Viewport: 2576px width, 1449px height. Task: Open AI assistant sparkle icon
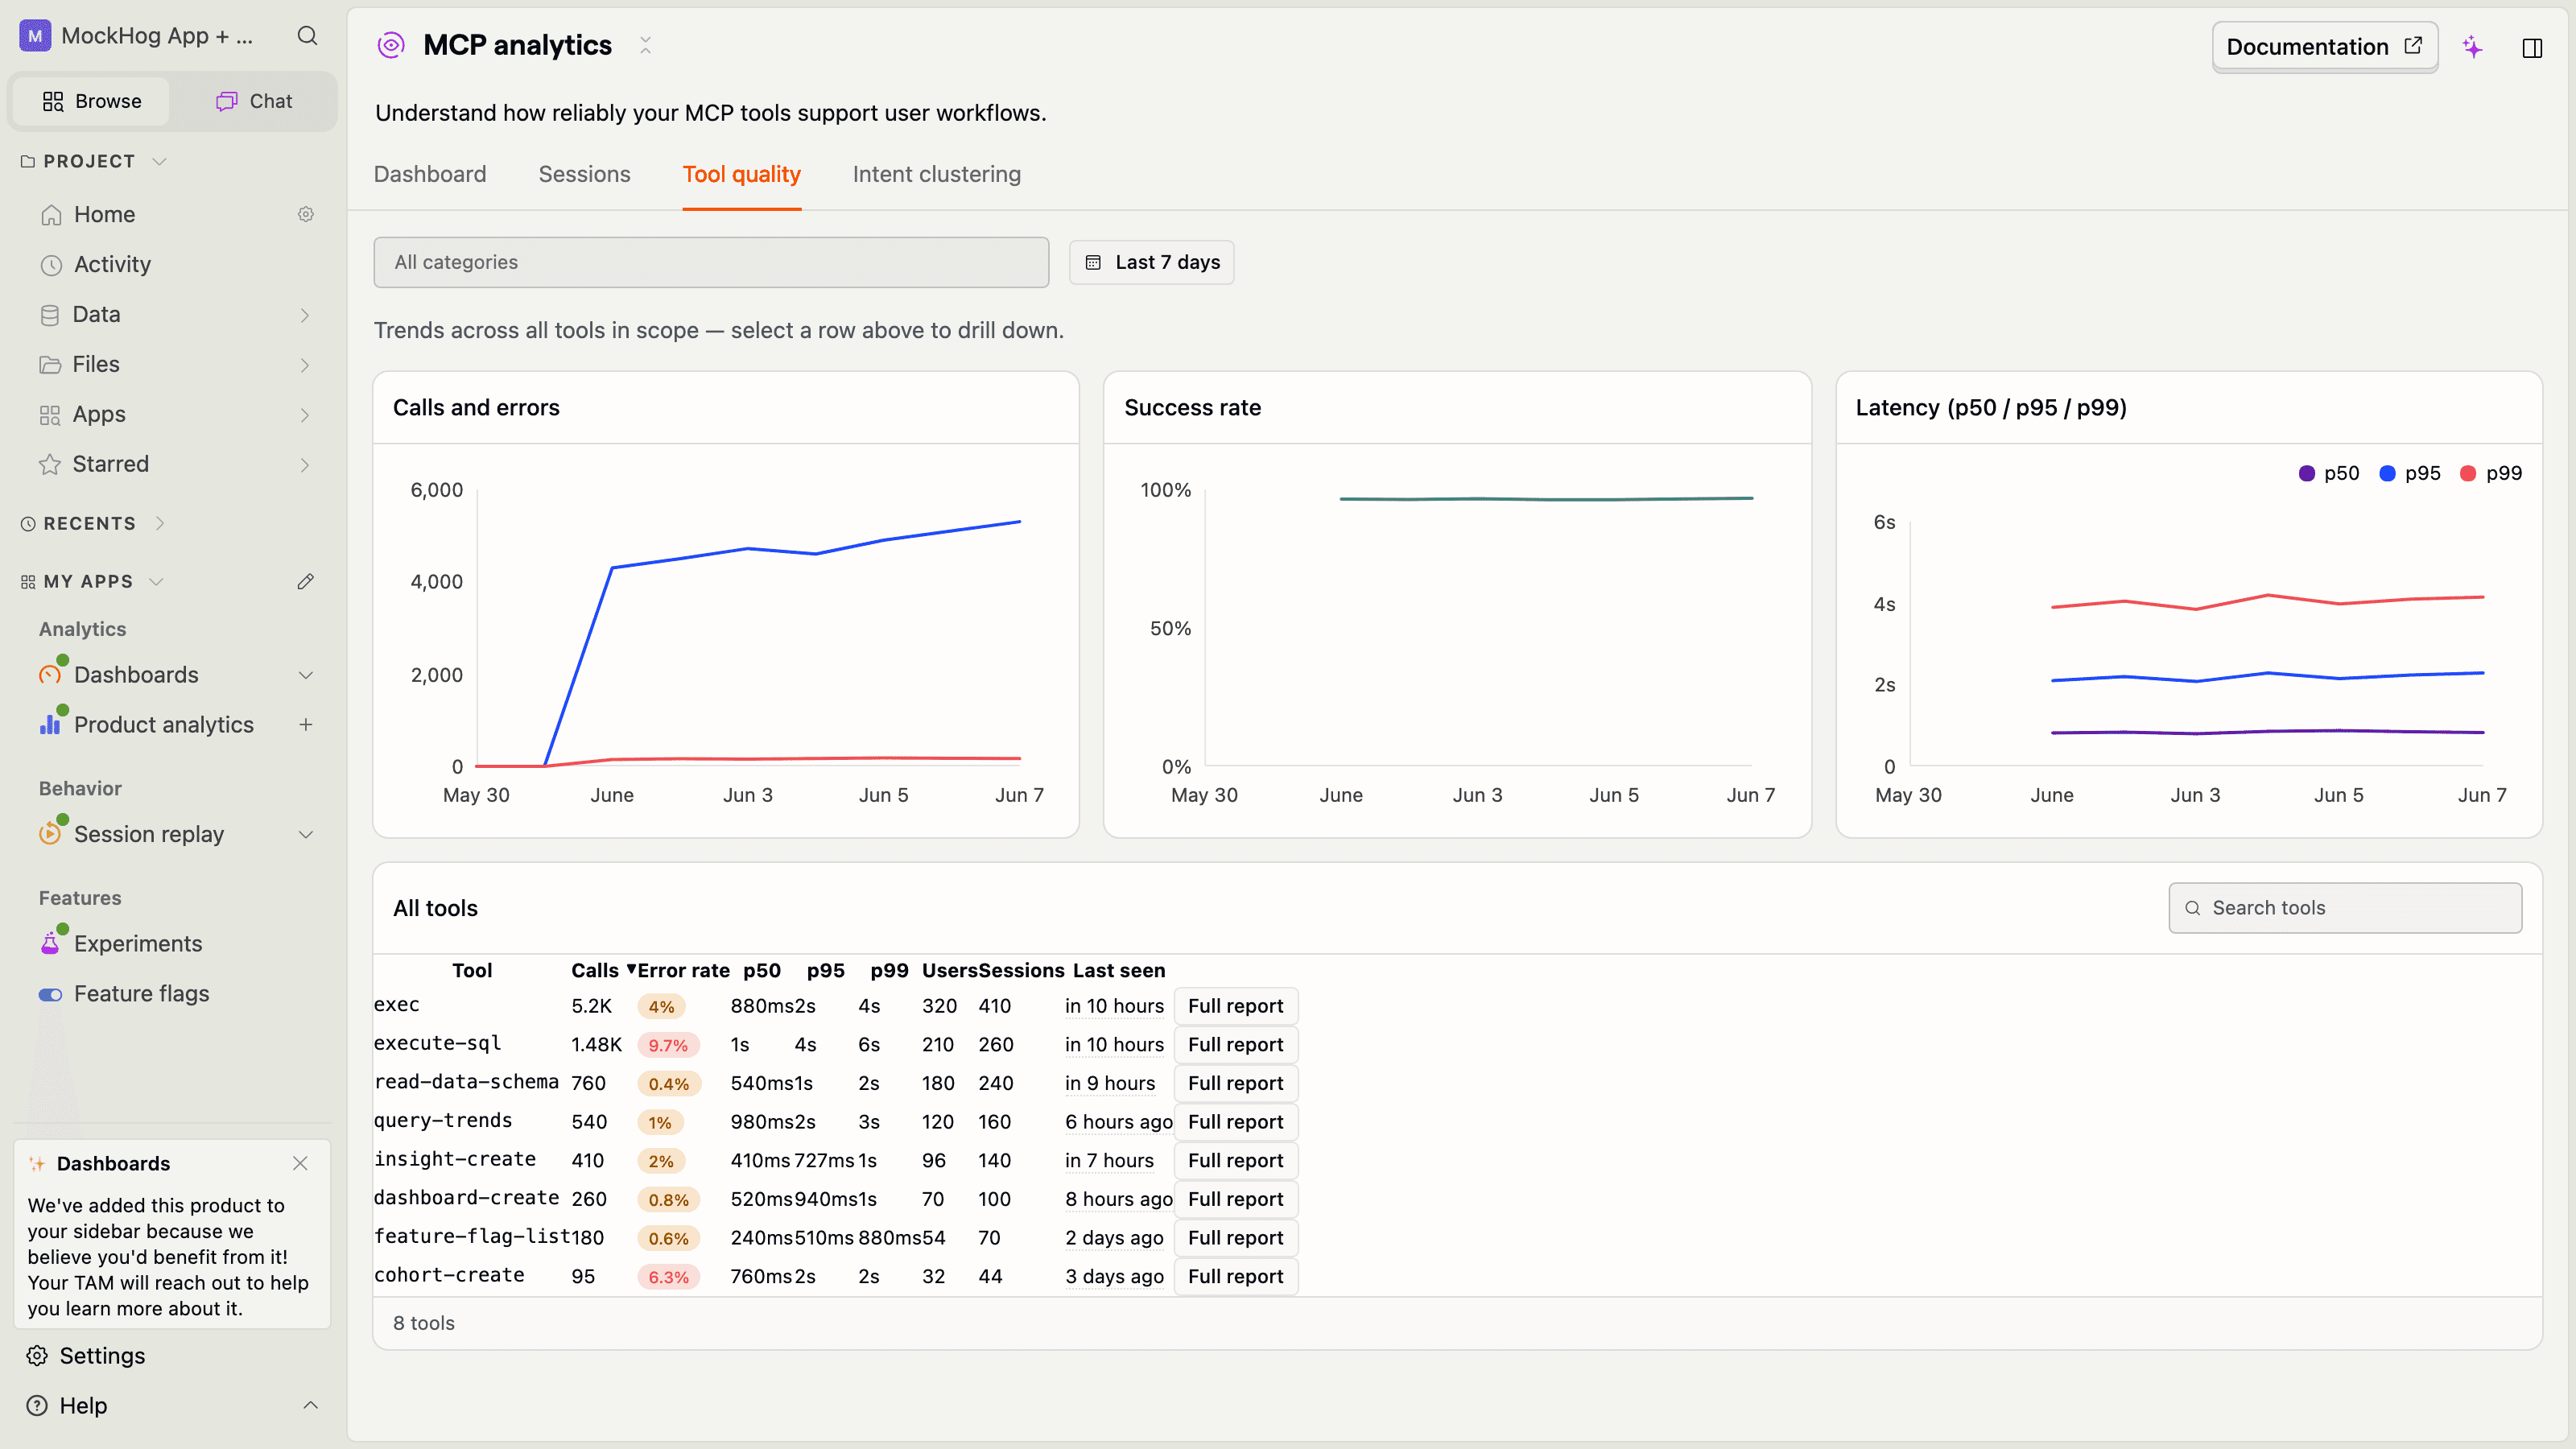click(x=2472, y=47)
